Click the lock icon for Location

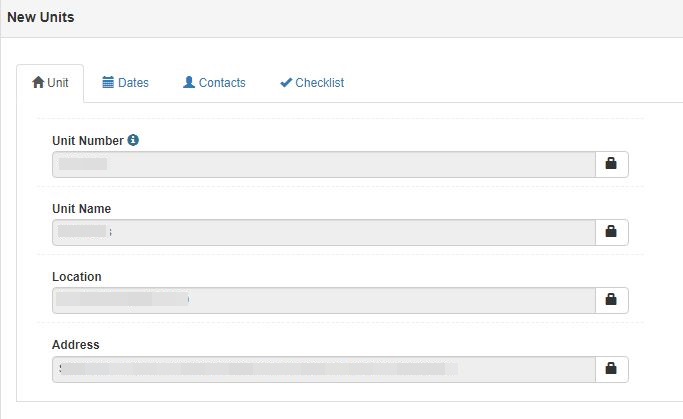coord(611,299)
